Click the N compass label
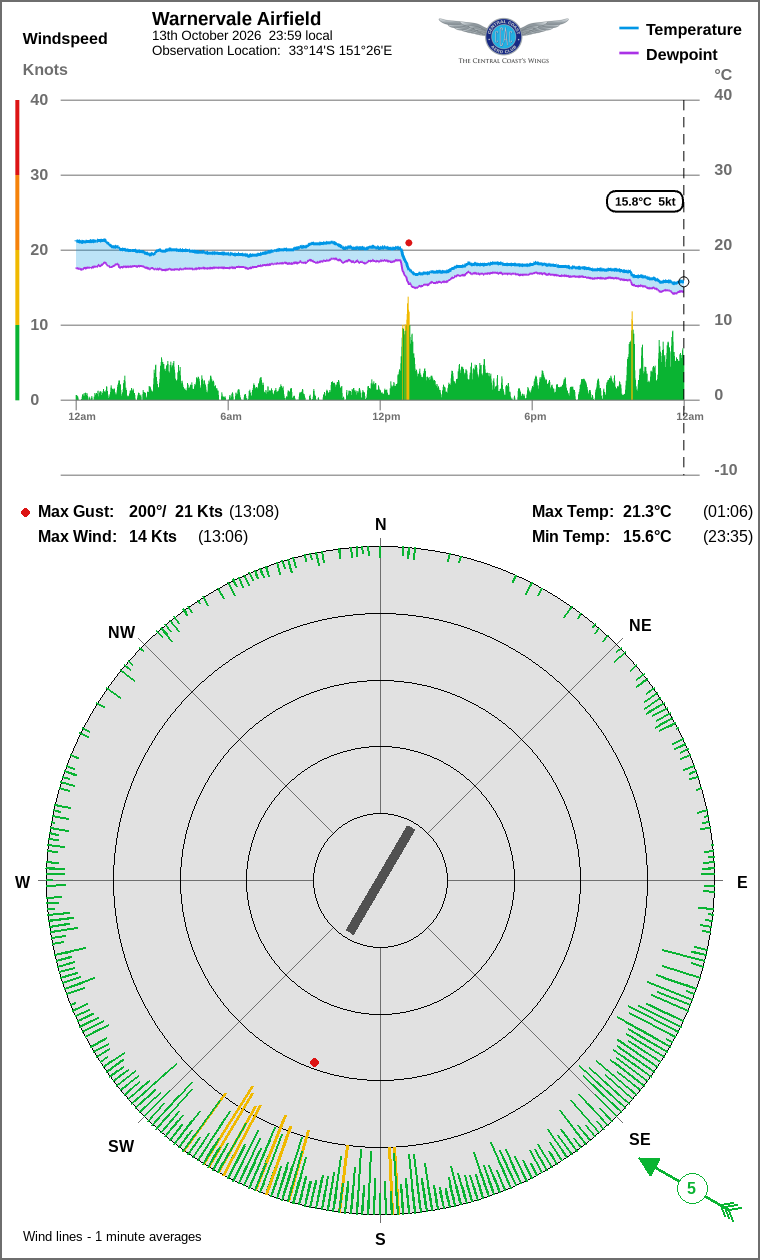 tap(380, 525)
